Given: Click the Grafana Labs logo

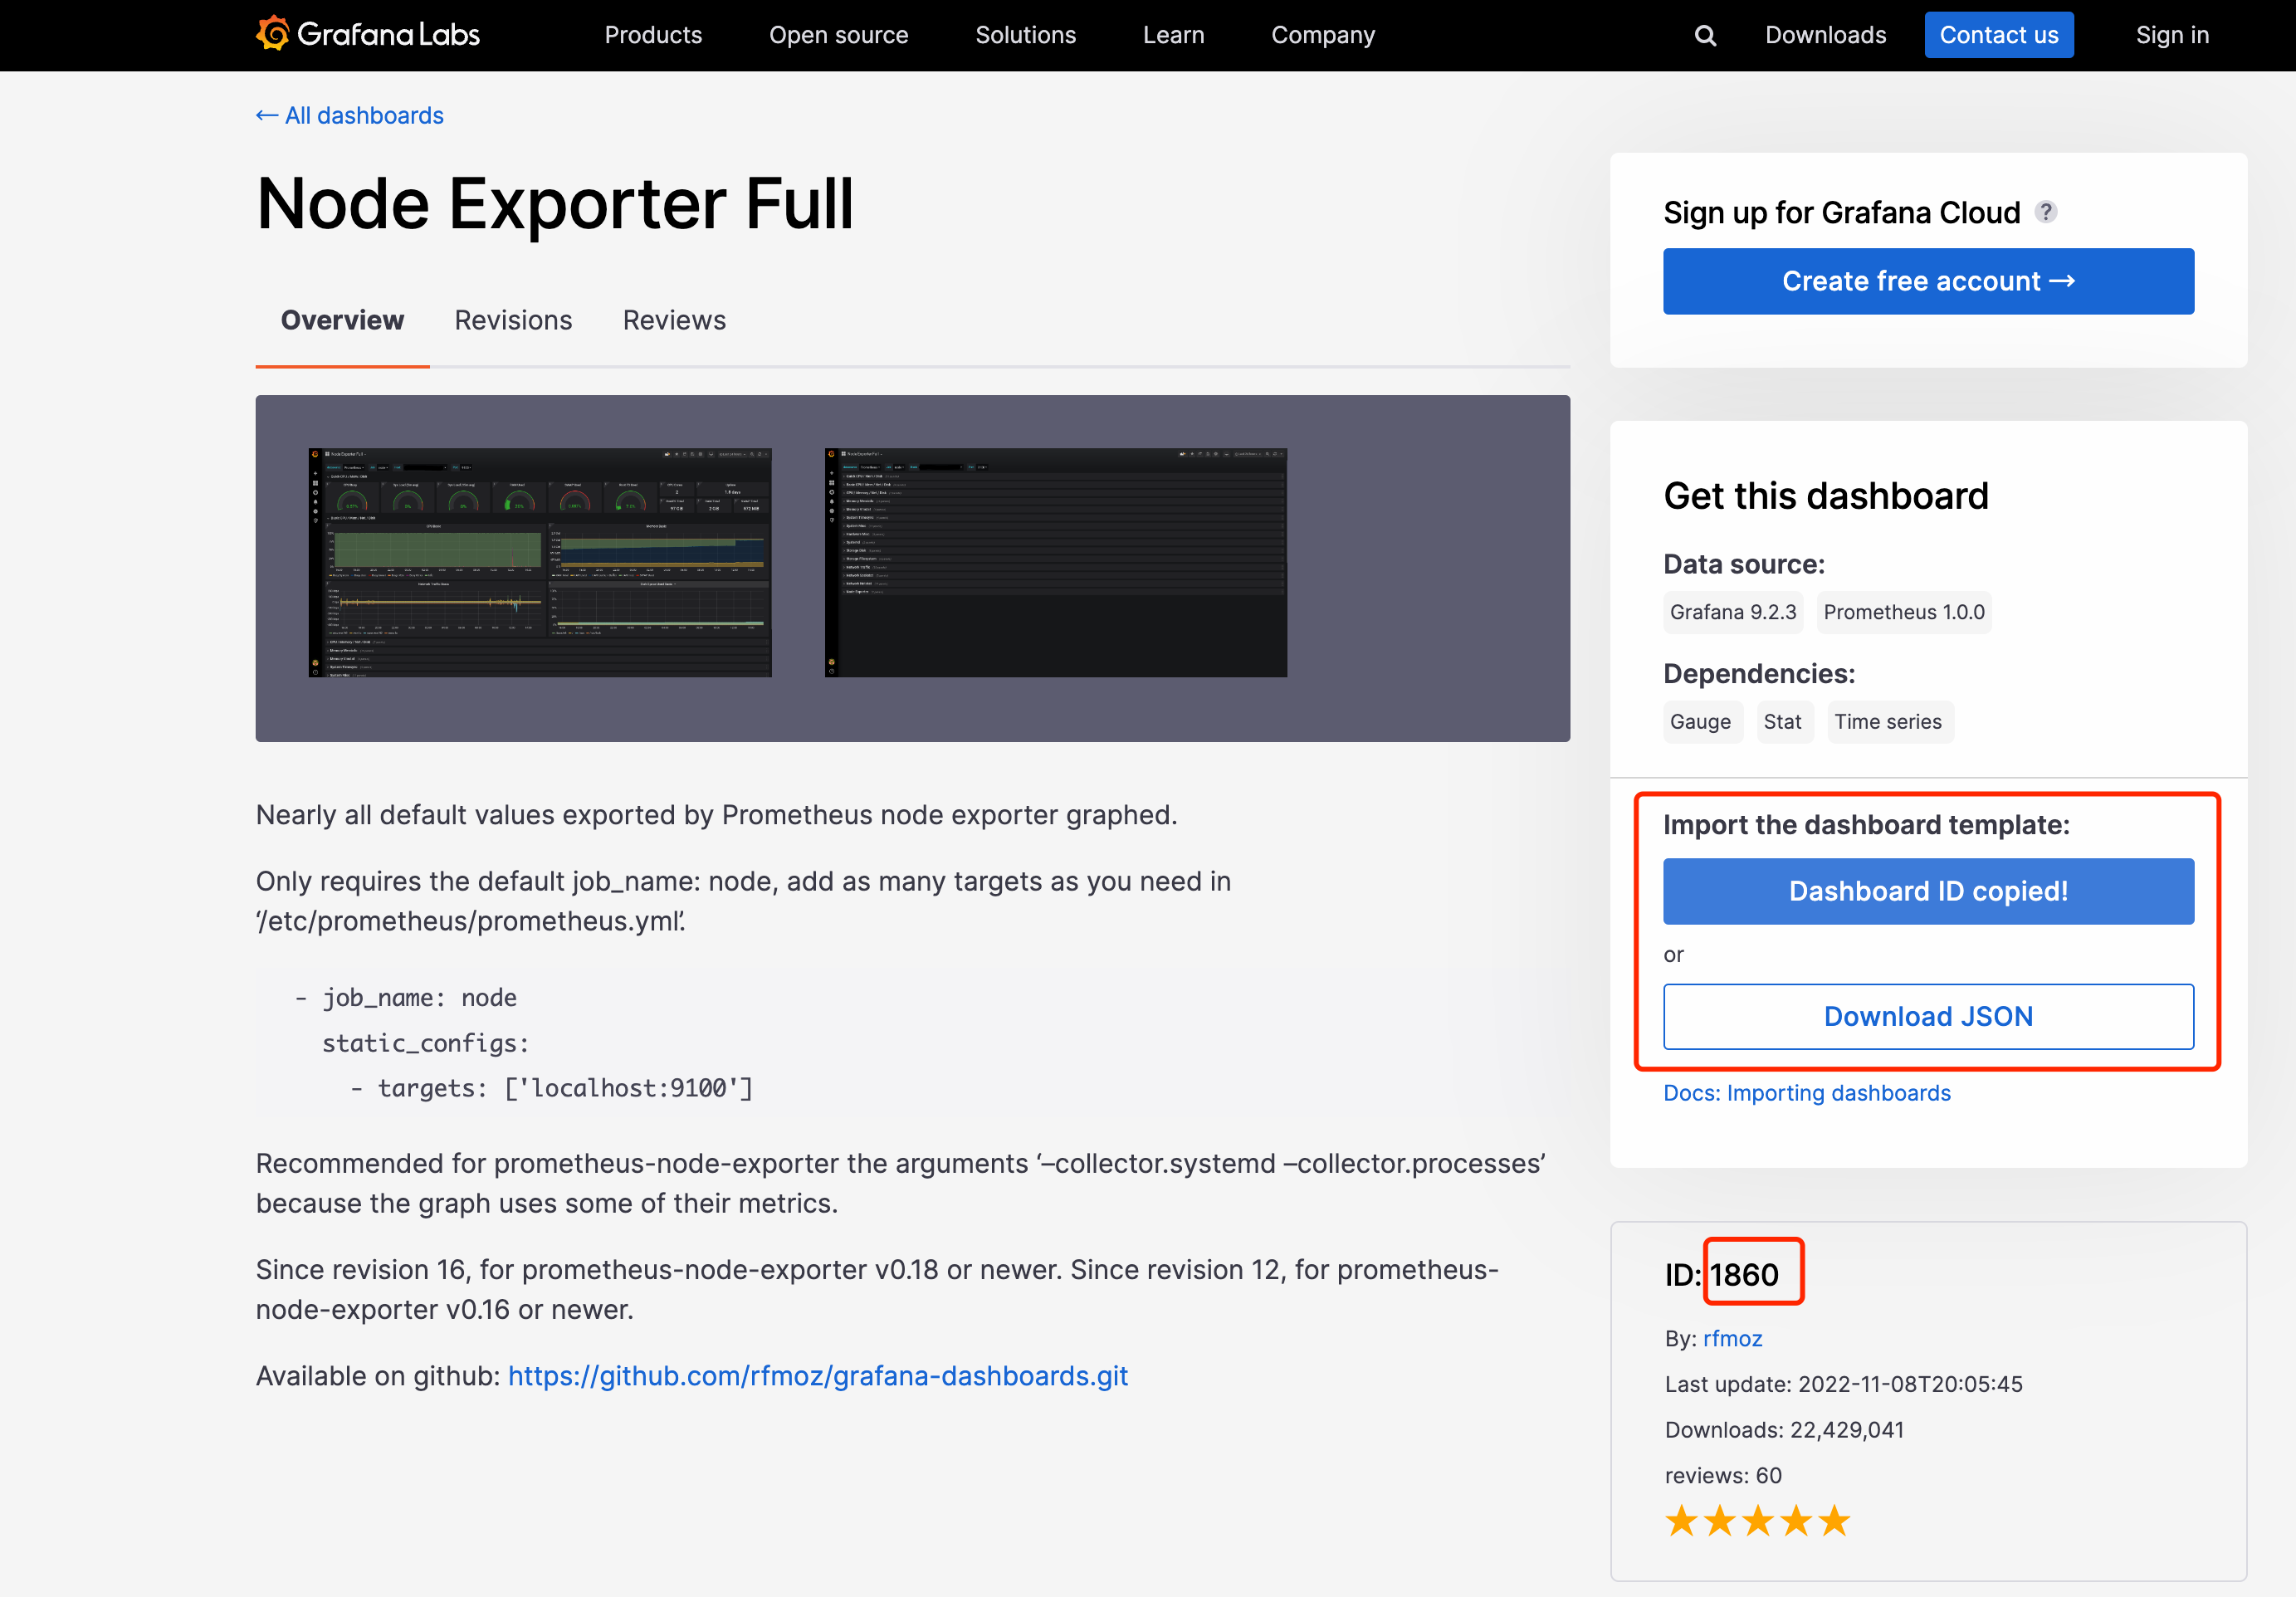Looking at the screenshot, I should click(367, 35).
